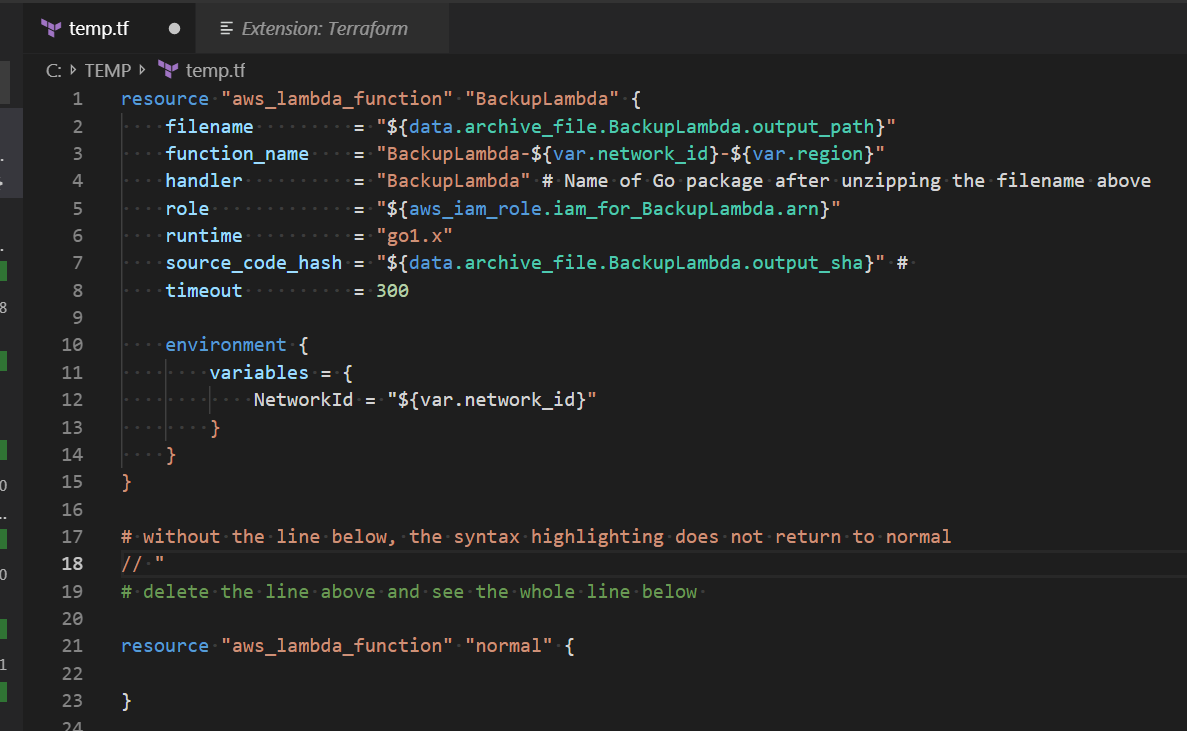Click line number 18 in the gutter
The width and height of the screenshot is (1187, 731).
click(x=72, y=563)
